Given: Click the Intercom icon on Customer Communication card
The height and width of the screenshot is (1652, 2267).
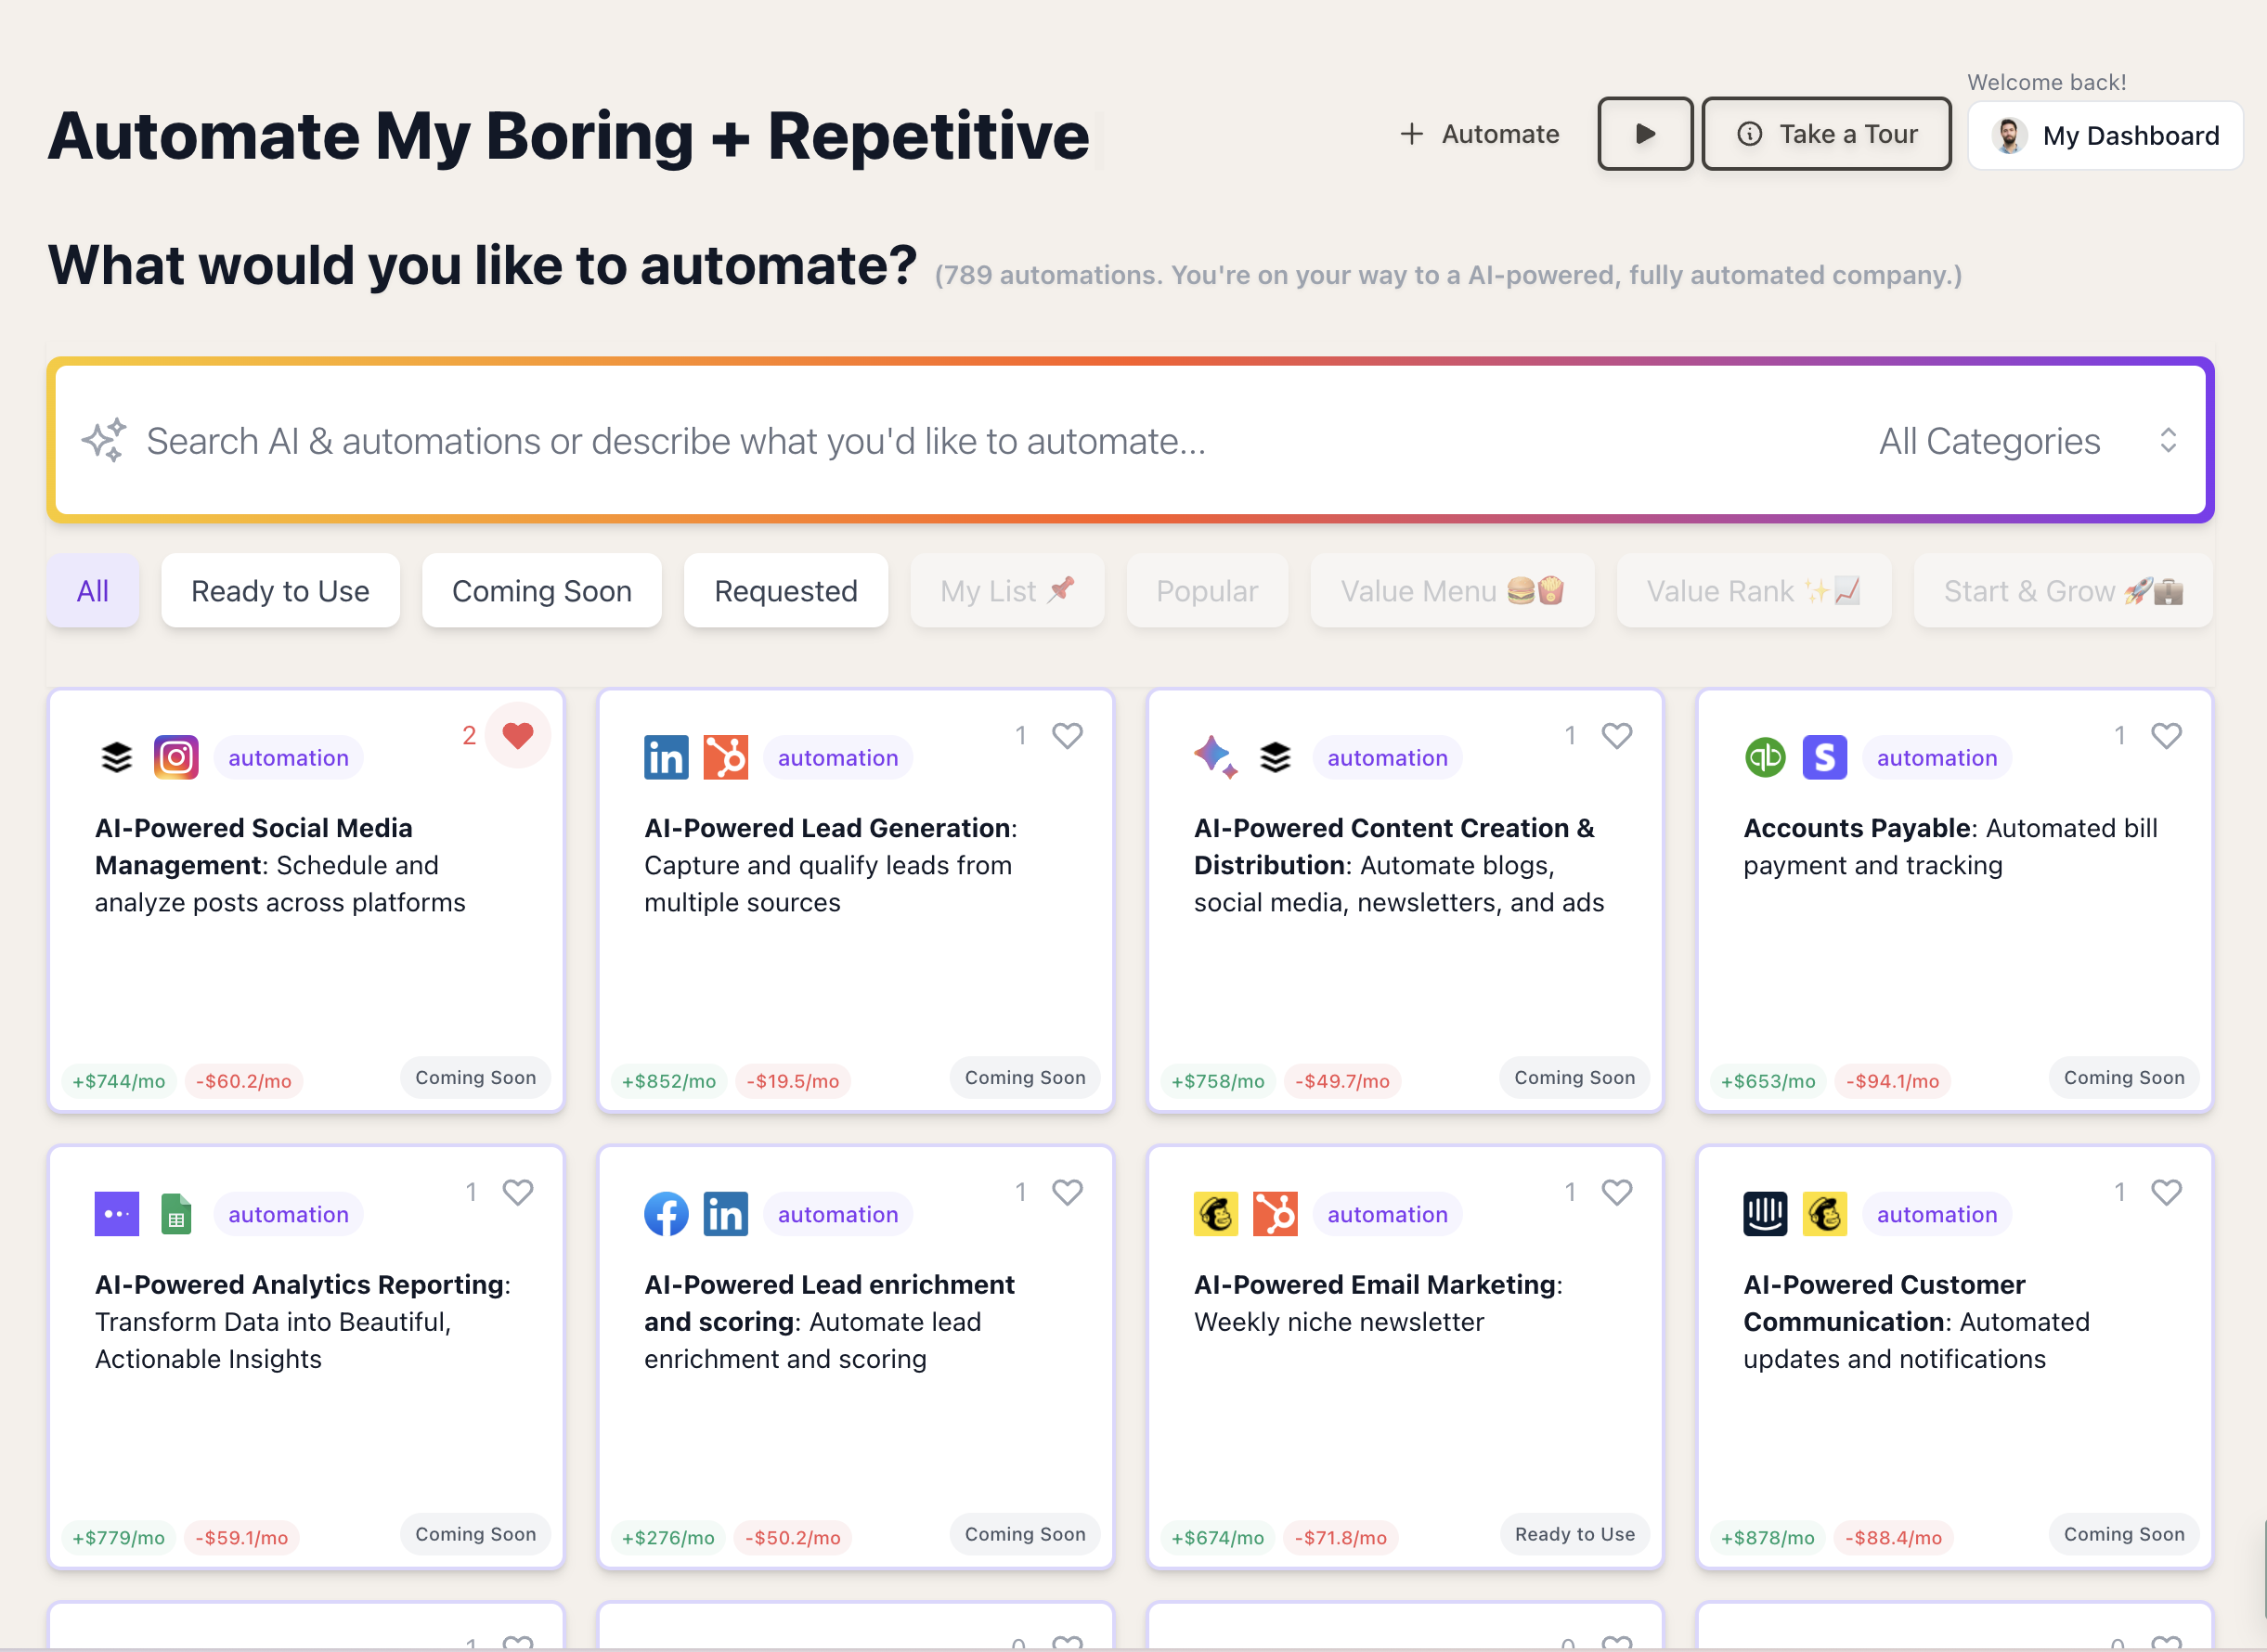Looking at the screenshot, I should (1765, 1214).
